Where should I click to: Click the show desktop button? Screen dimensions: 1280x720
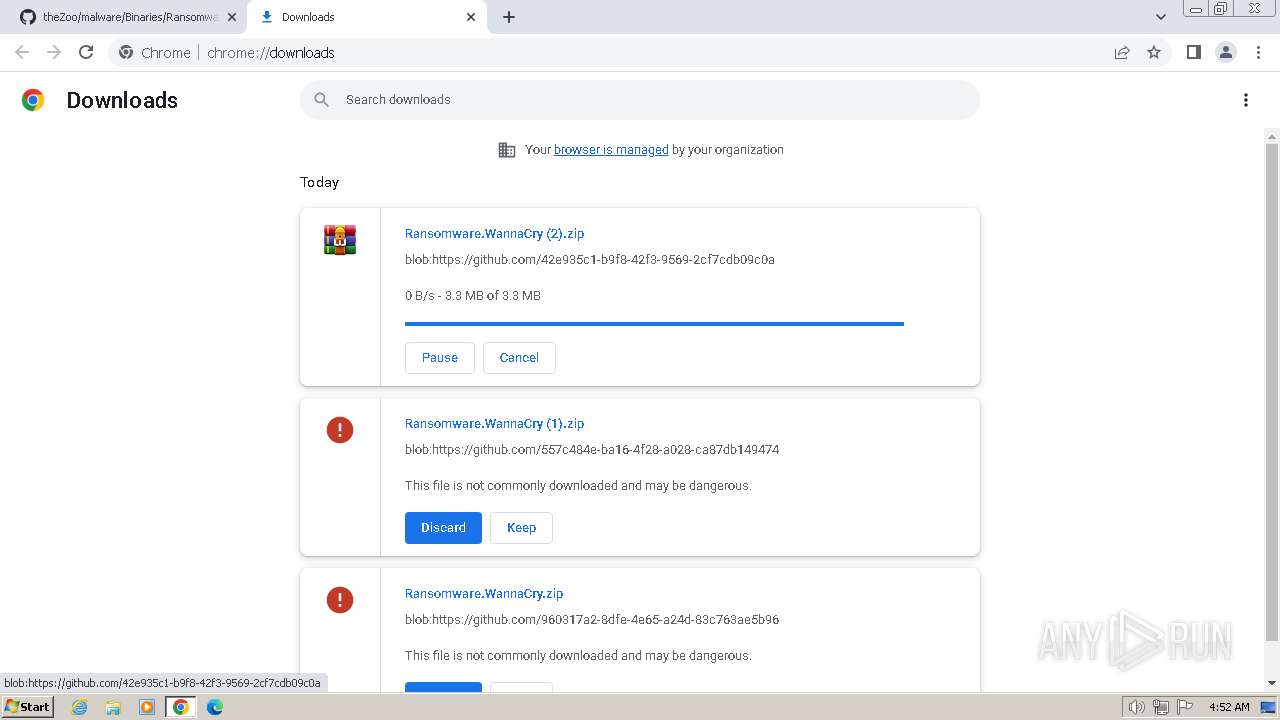click(x=1269, y=707)
